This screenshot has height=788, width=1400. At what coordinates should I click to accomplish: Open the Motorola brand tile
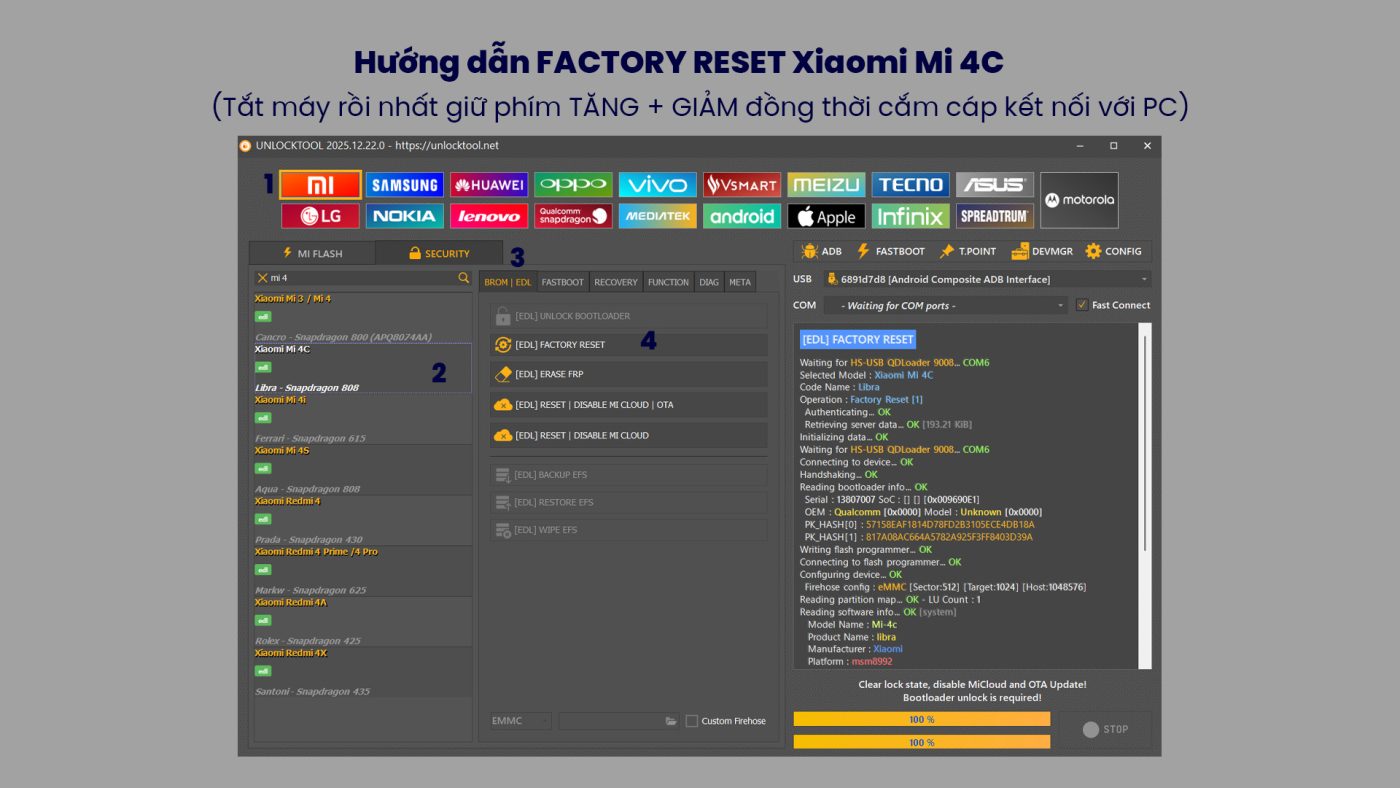pos(1079,200)
